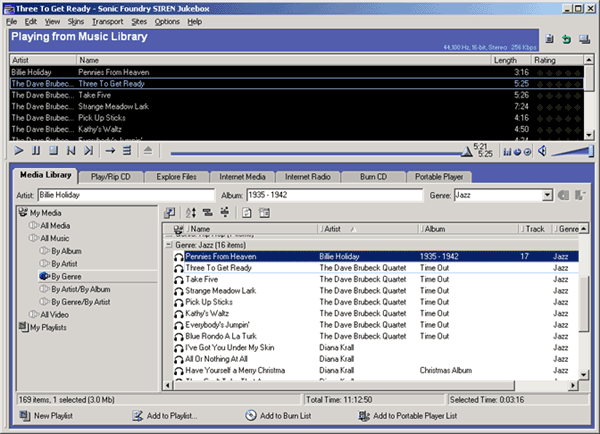This screenshot has height=434, width=600.
Task: Open the View menu
Action: [52, 22]
